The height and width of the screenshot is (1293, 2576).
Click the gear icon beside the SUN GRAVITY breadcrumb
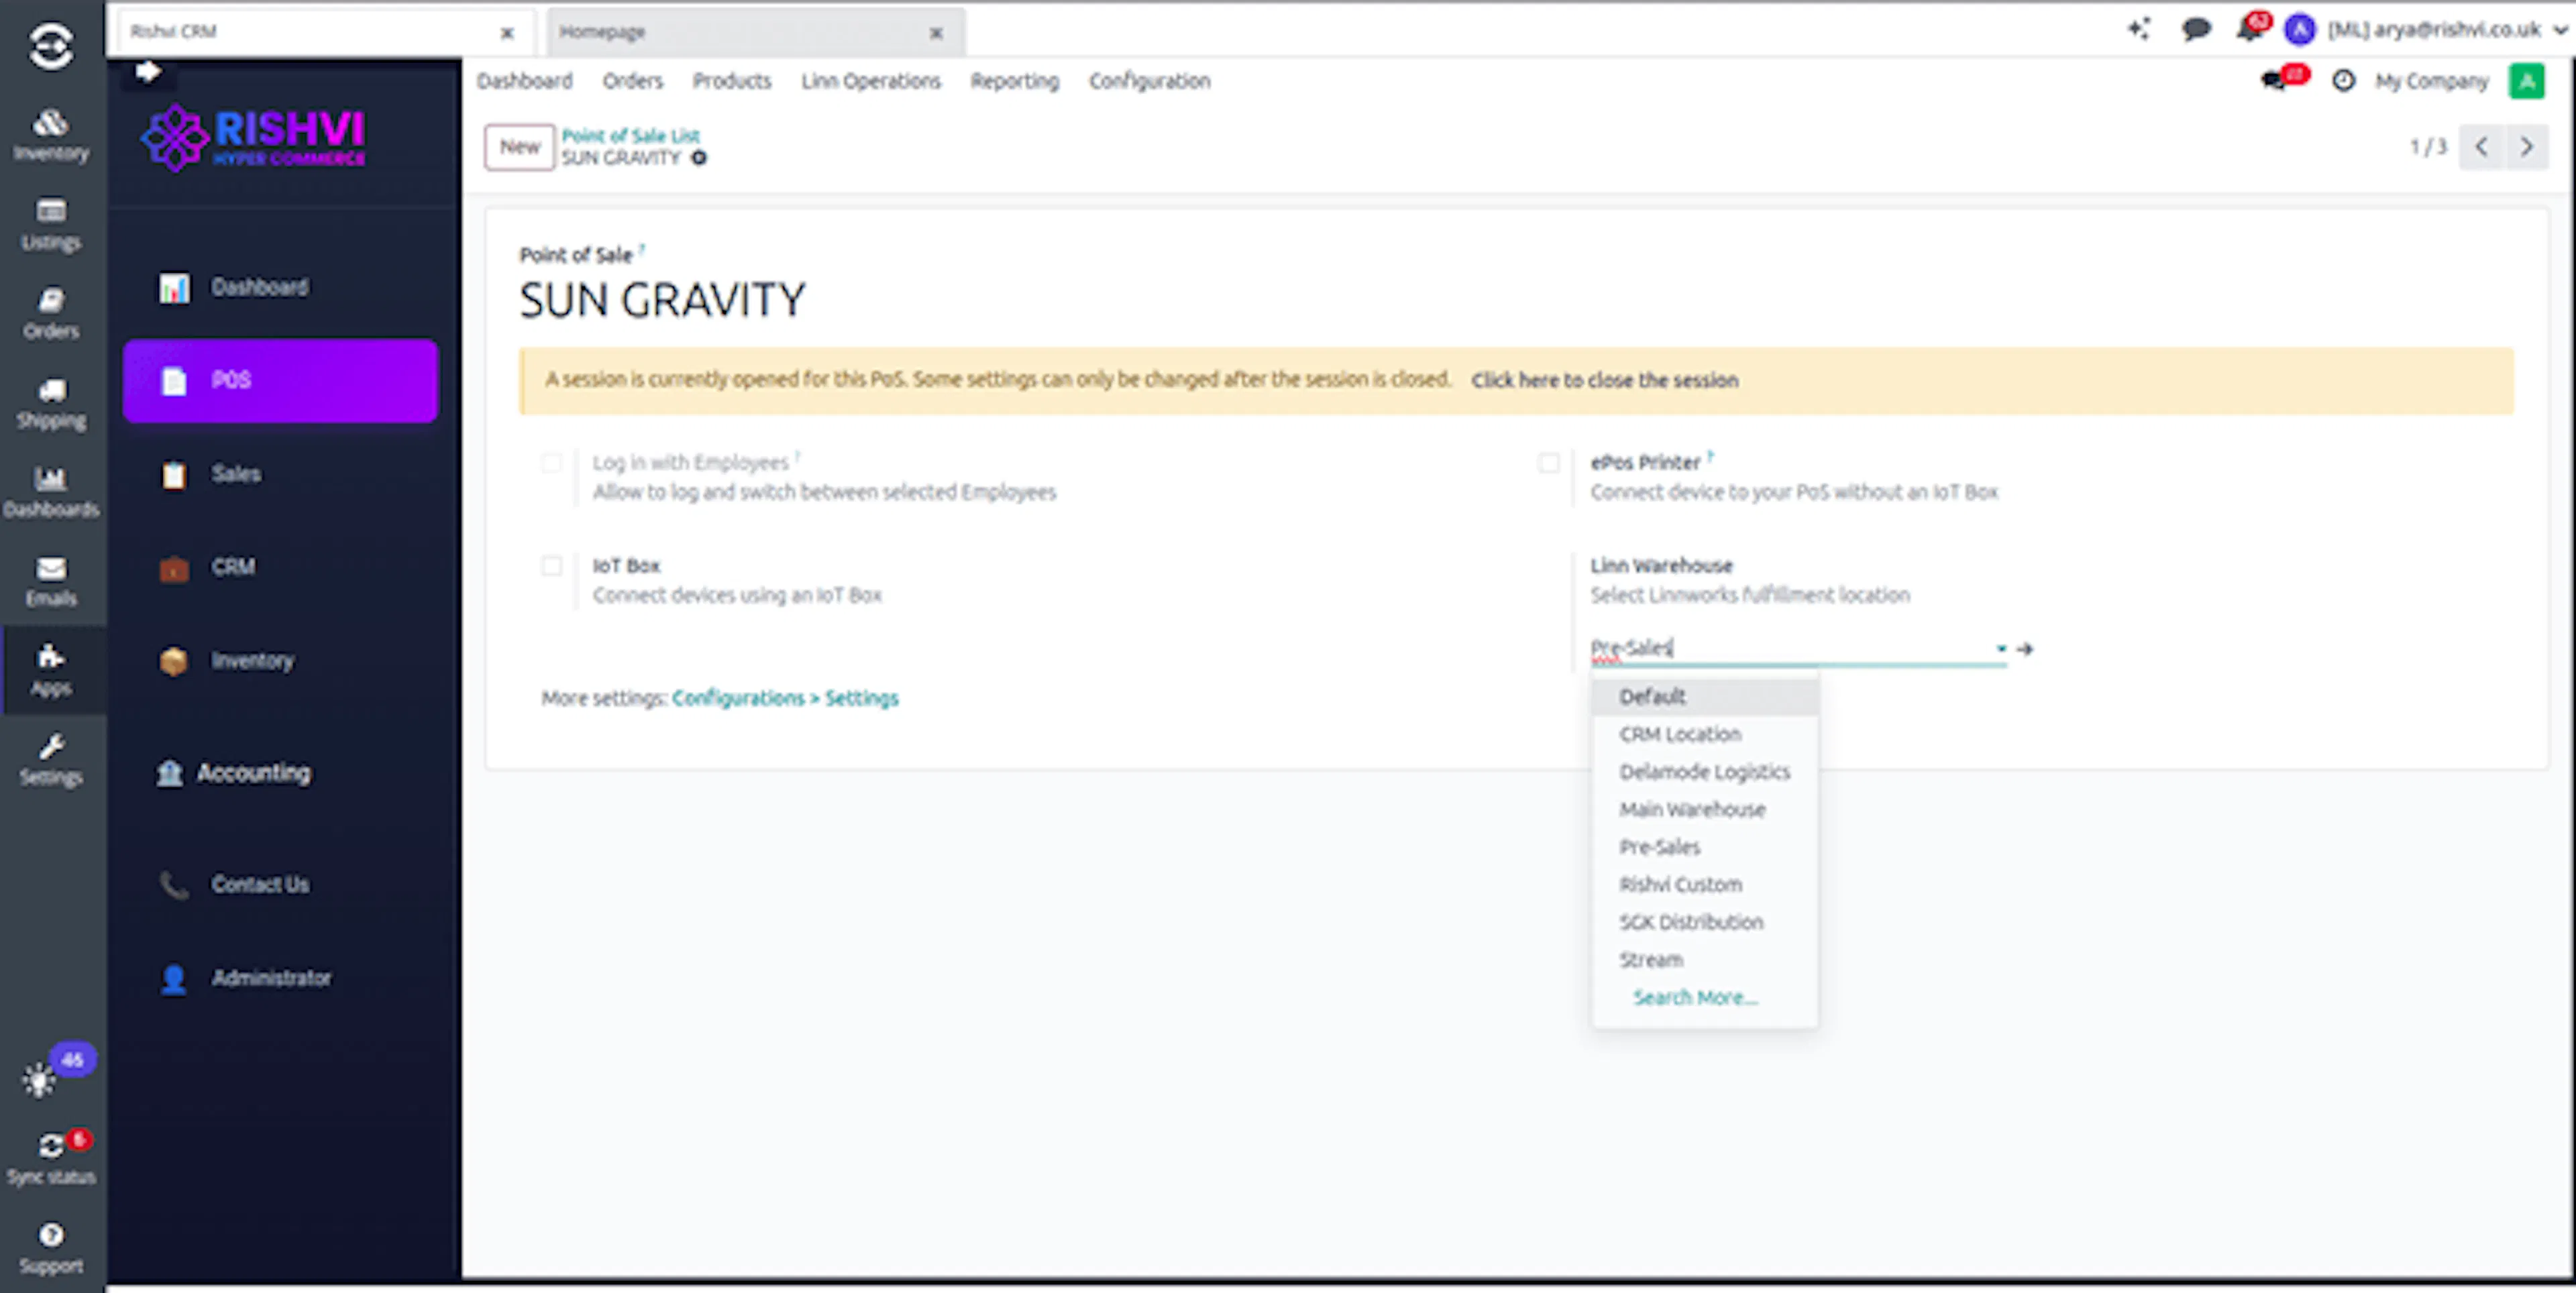point(699,158)
